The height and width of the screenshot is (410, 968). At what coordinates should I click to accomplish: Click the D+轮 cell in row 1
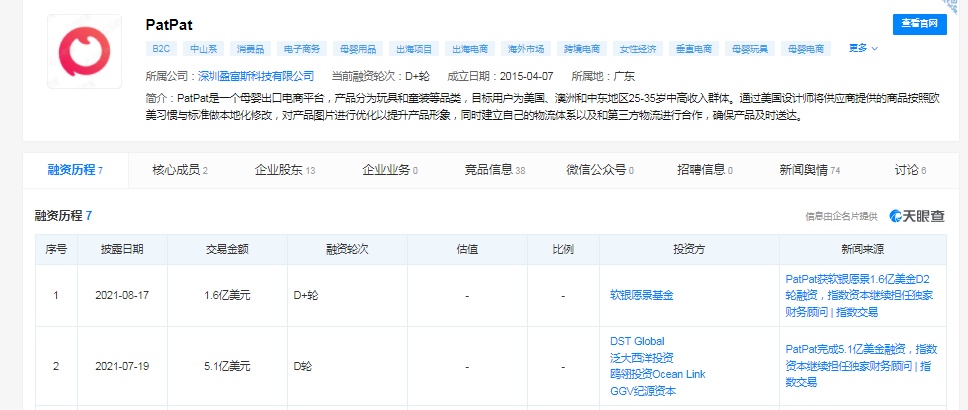(x=347, y=295)
